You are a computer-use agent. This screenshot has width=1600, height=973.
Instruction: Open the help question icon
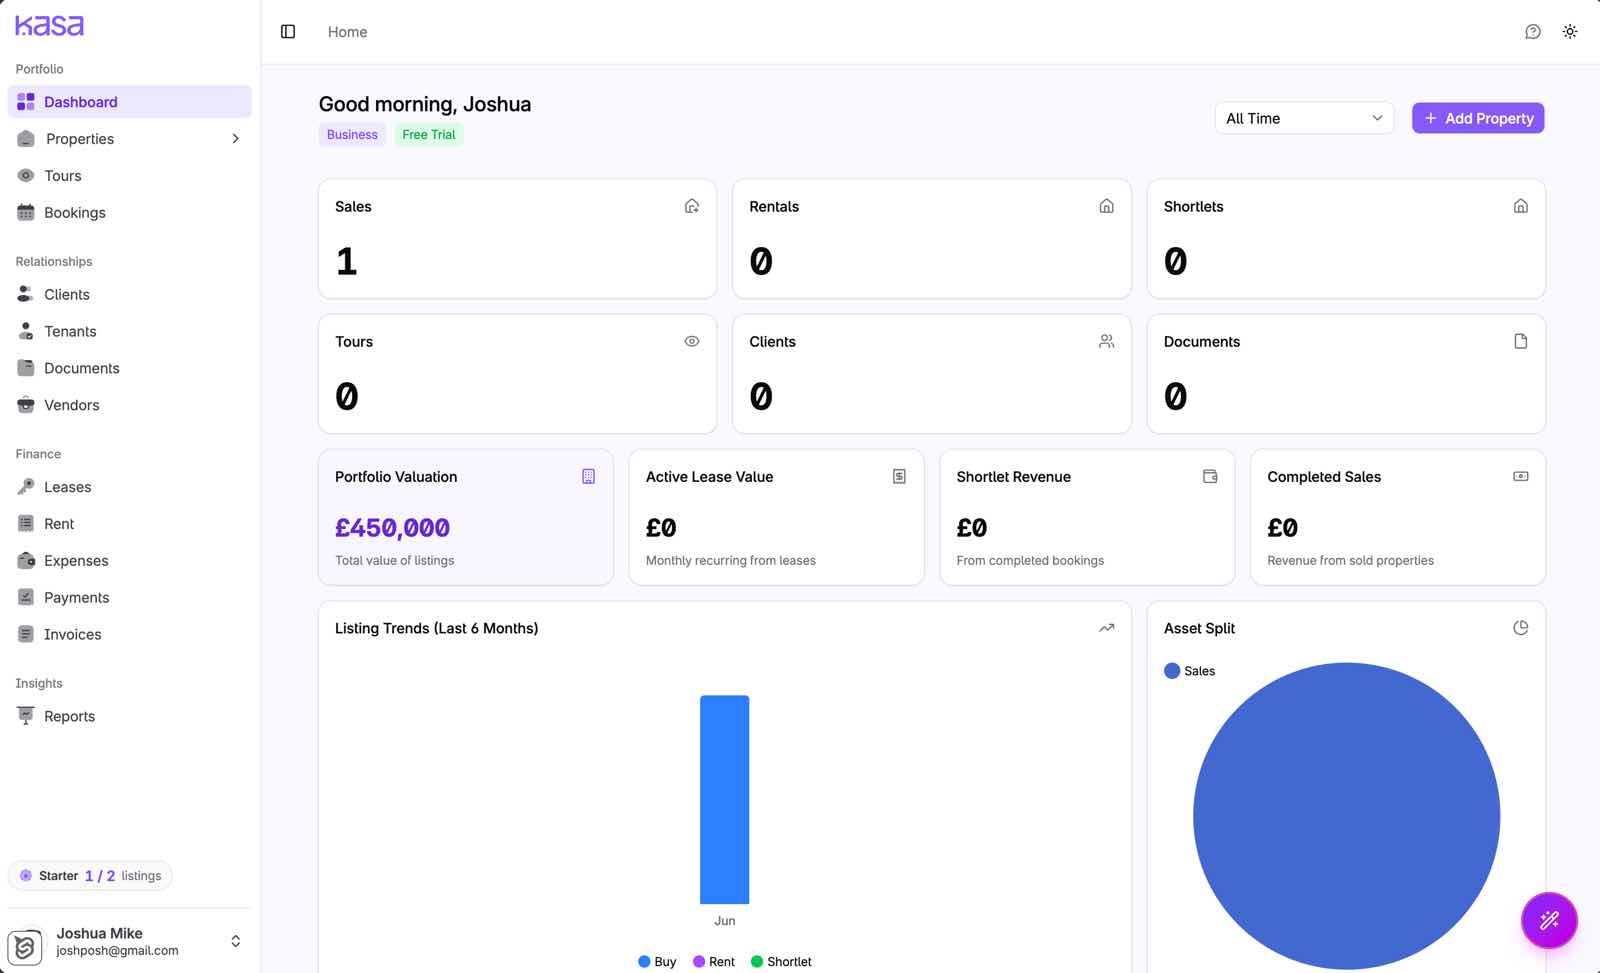click(1533, 32)
